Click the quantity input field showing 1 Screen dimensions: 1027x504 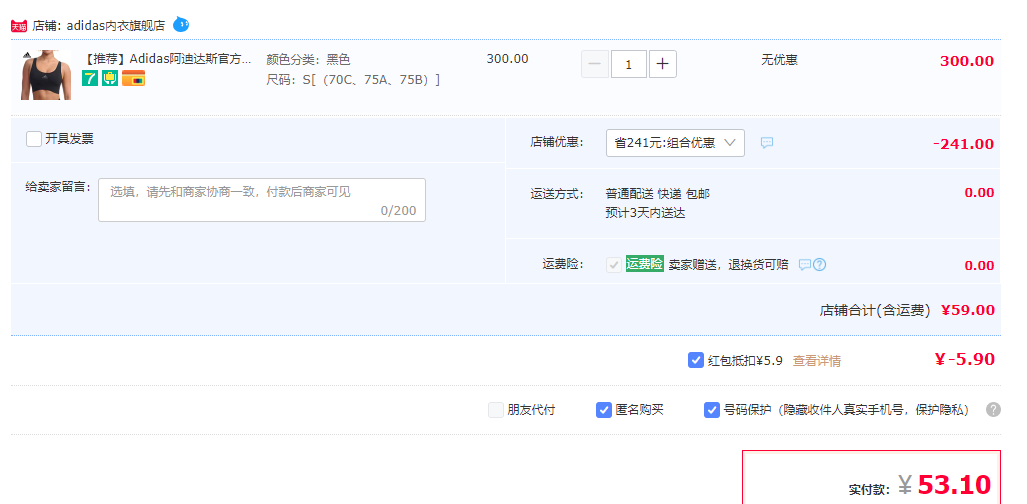(x=629, y=64)
